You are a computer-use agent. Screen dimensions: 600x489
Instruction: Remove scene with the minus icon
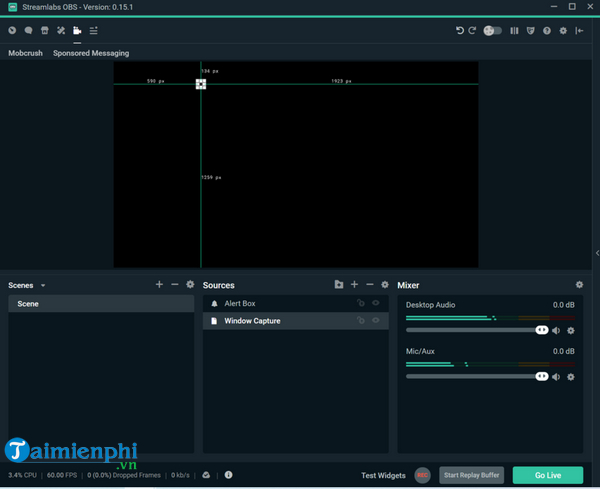[x=175, y=284]
